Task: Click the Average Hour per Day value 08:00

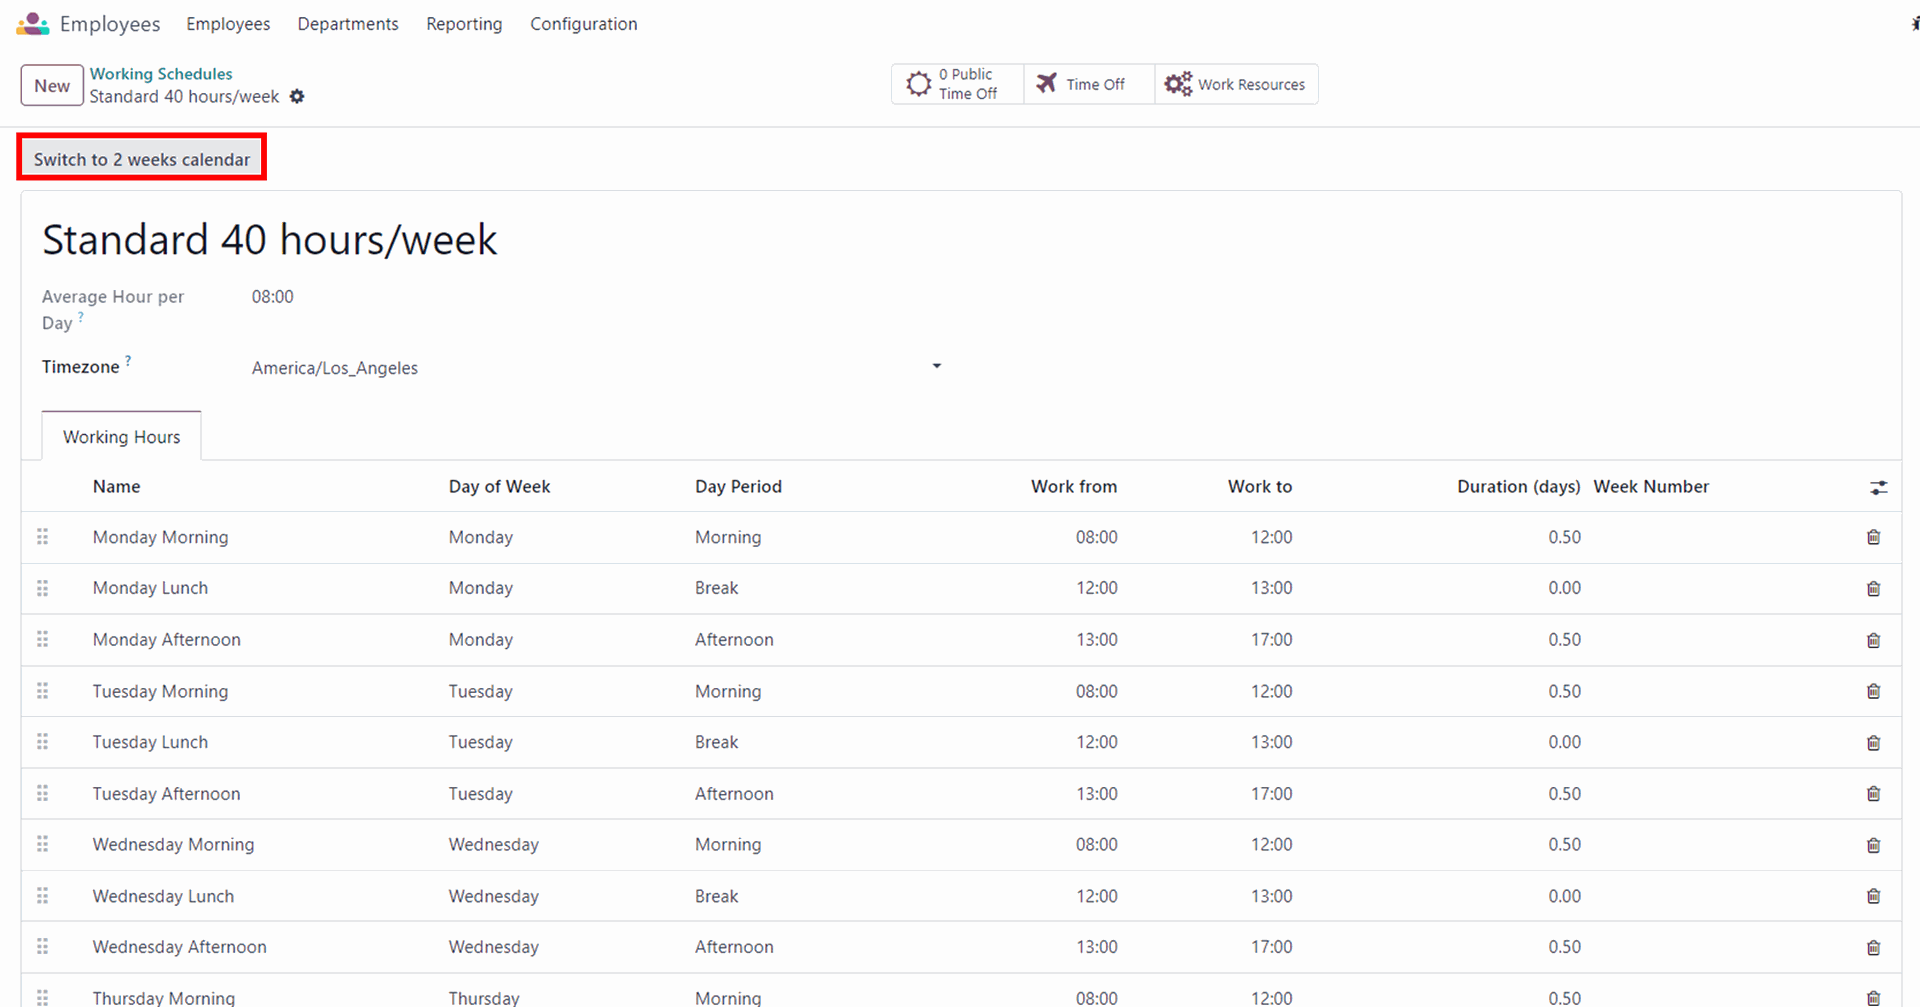Action: 273,297
